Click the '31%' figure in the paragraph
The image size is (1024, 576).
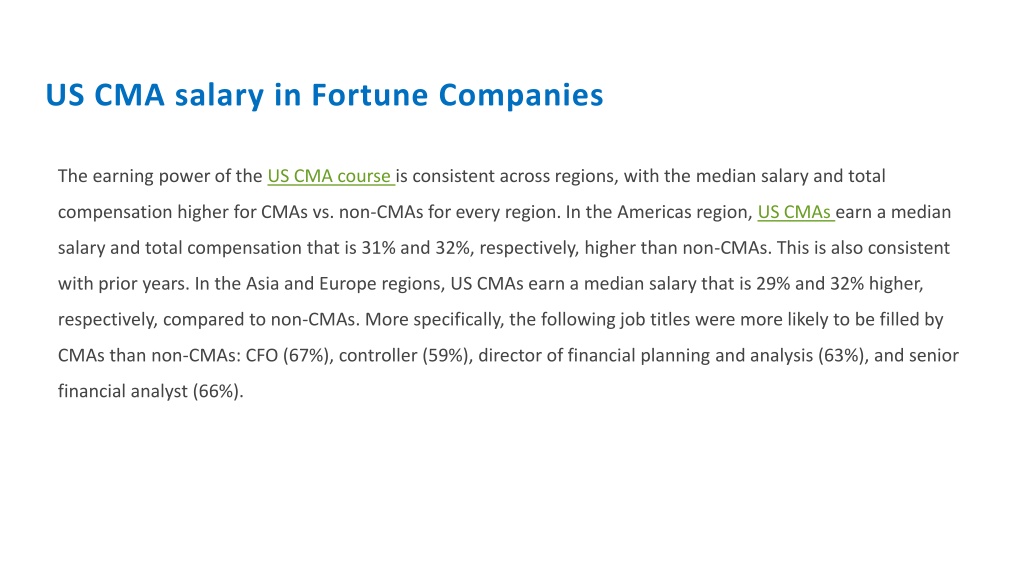(x=376, y=248)
